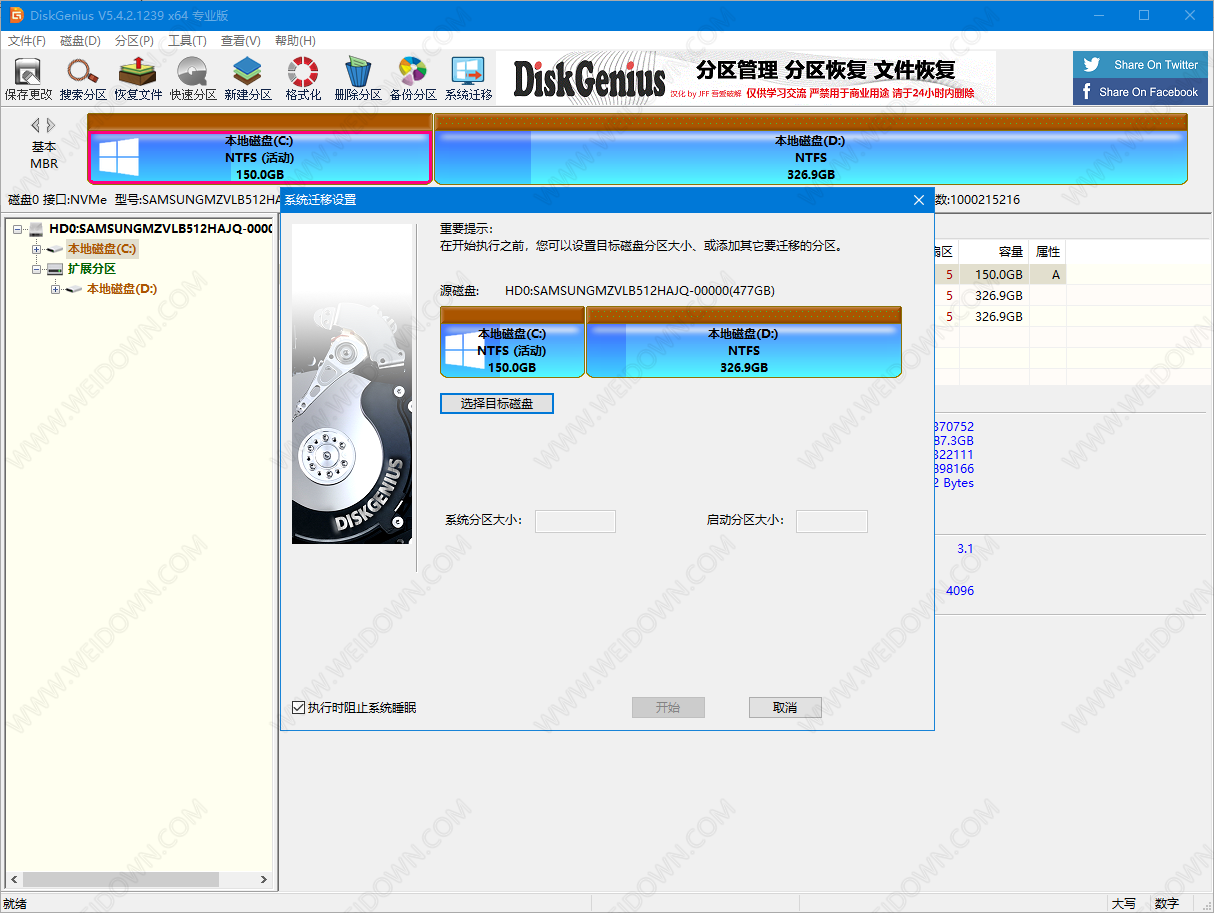The image size is (1214, 913).
Task: Select the D: partition bar in main window
Action: [811, 149]
